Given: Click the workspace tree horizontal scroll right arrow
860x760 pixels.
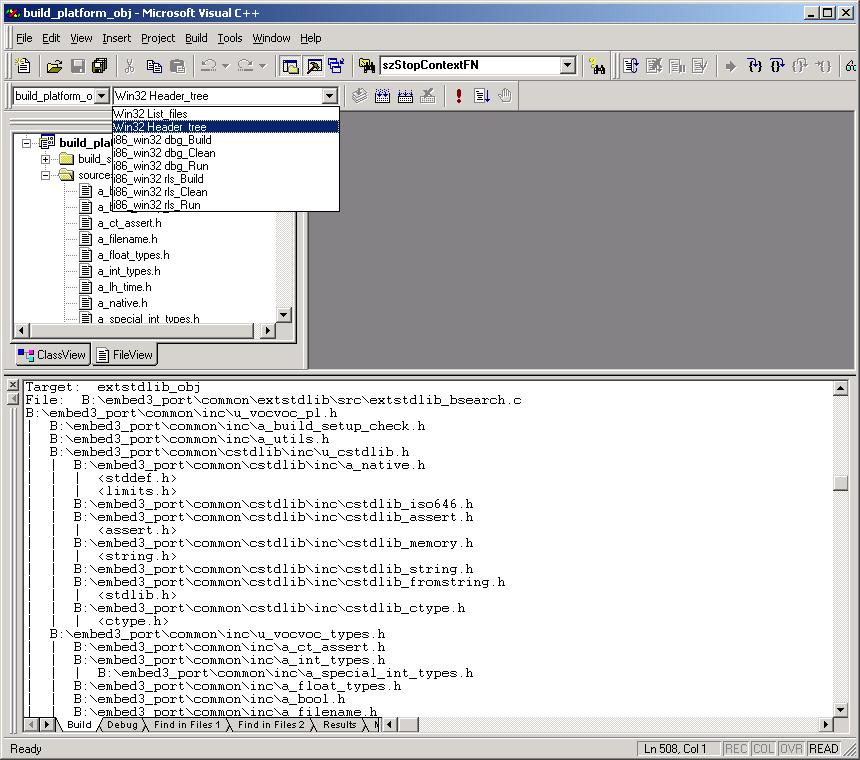Looking at the screenshot, I should coord(267,331).
